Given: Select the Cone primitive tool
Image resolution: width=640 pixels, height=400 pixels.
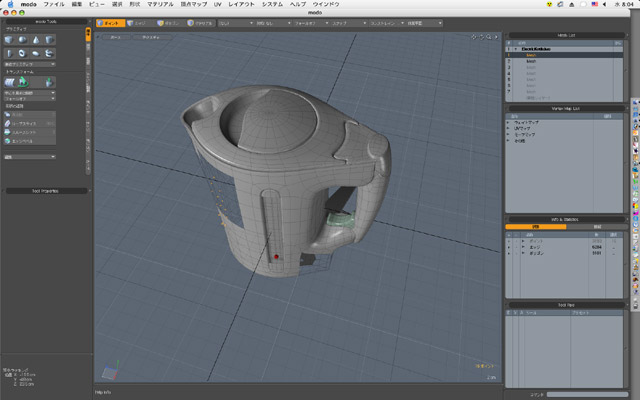Looking at the screenshot, I should [36, 40].
